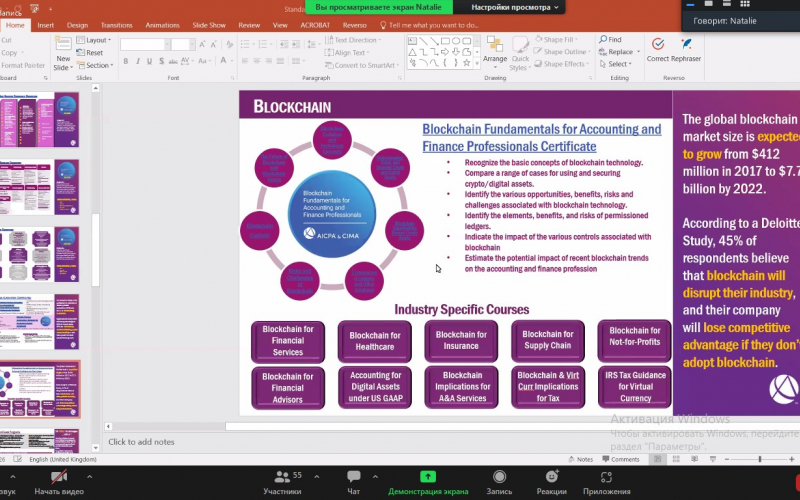The height and width of the screenshot is (500, 800).
Task: Switch to Normal view in status bar
Action: pyautogui.click(x=658, y=459)
